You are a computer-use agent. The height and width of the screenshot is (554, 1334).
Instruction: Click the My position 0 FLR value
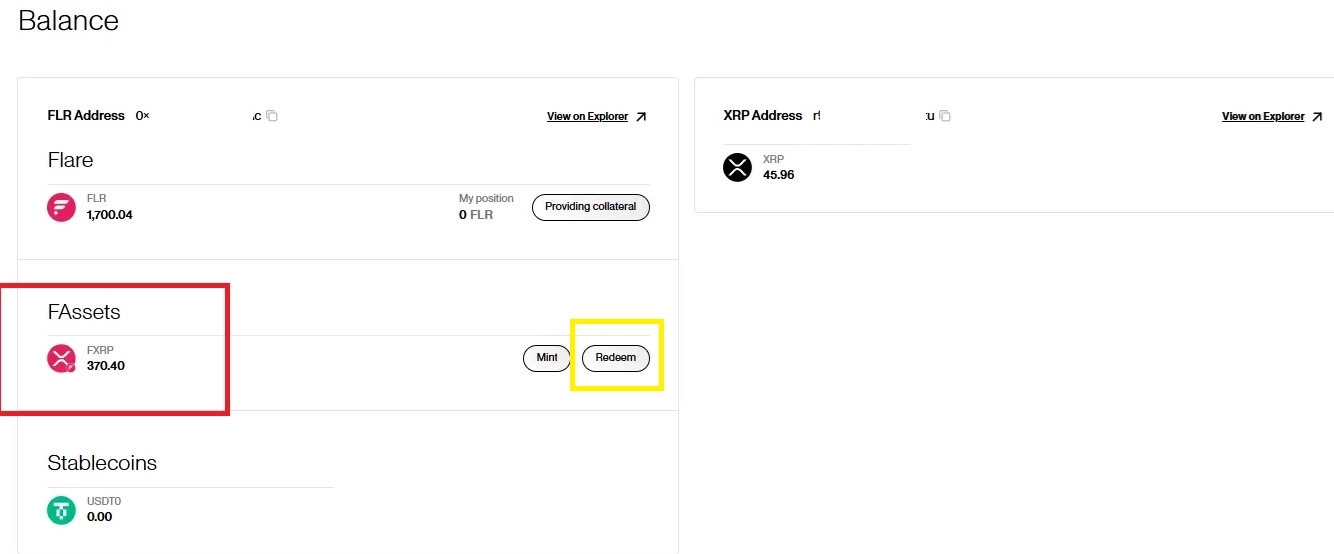pos(476,214)
